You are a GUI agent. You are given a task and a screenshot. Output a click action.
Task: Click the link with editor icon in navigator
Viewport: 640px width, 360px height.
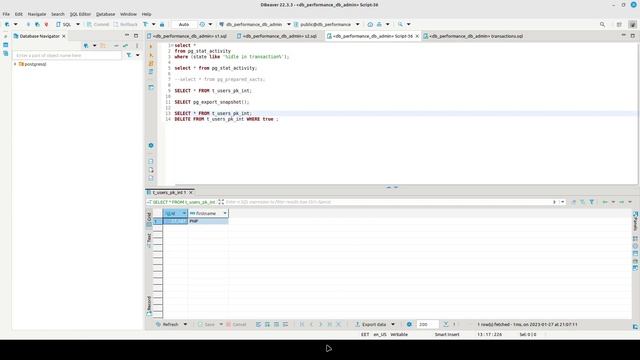[126, 45]
